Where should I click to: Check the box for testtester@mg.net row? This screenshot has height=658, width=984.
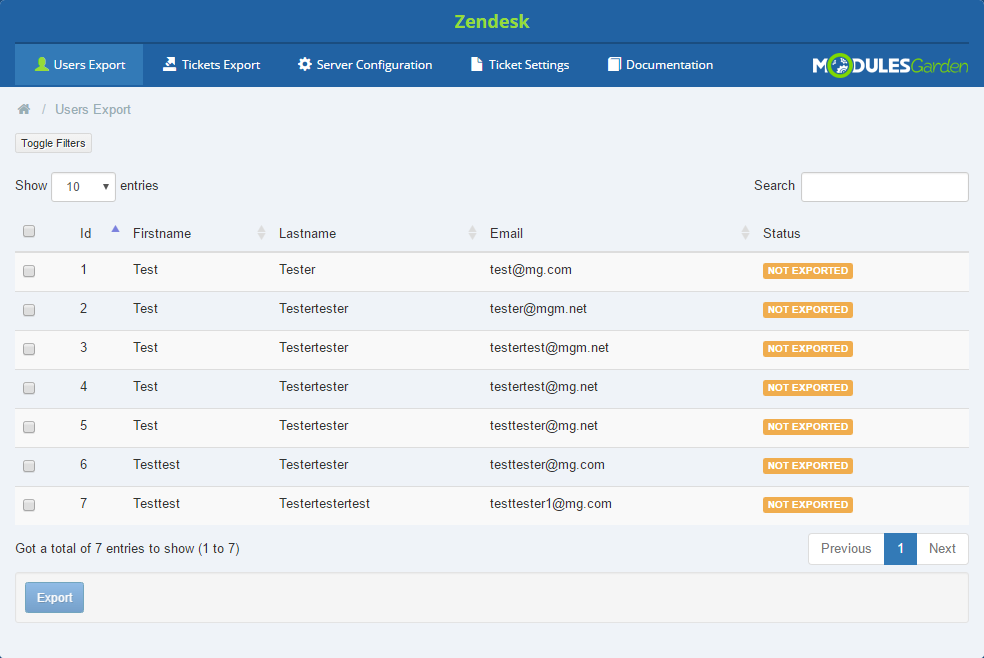pos(29,427)
